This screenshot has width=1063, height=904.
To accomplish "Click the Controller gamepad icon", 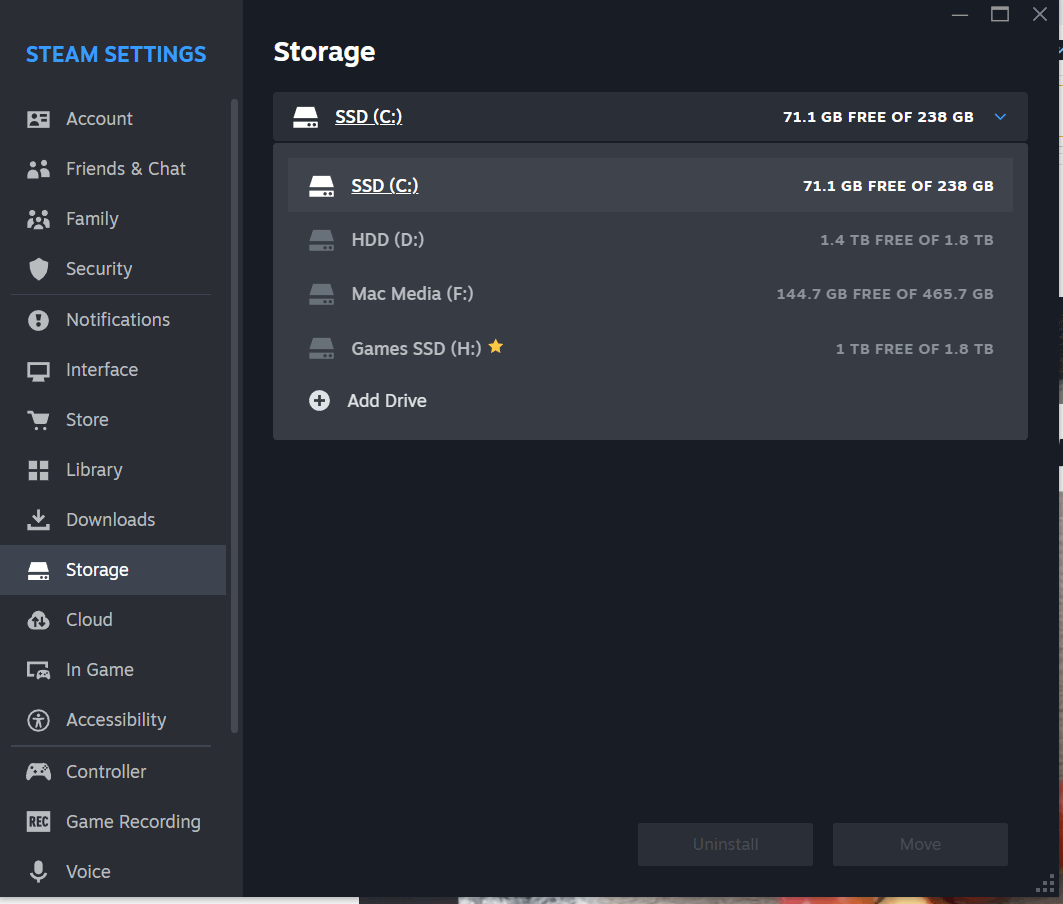I will [39, 772].
